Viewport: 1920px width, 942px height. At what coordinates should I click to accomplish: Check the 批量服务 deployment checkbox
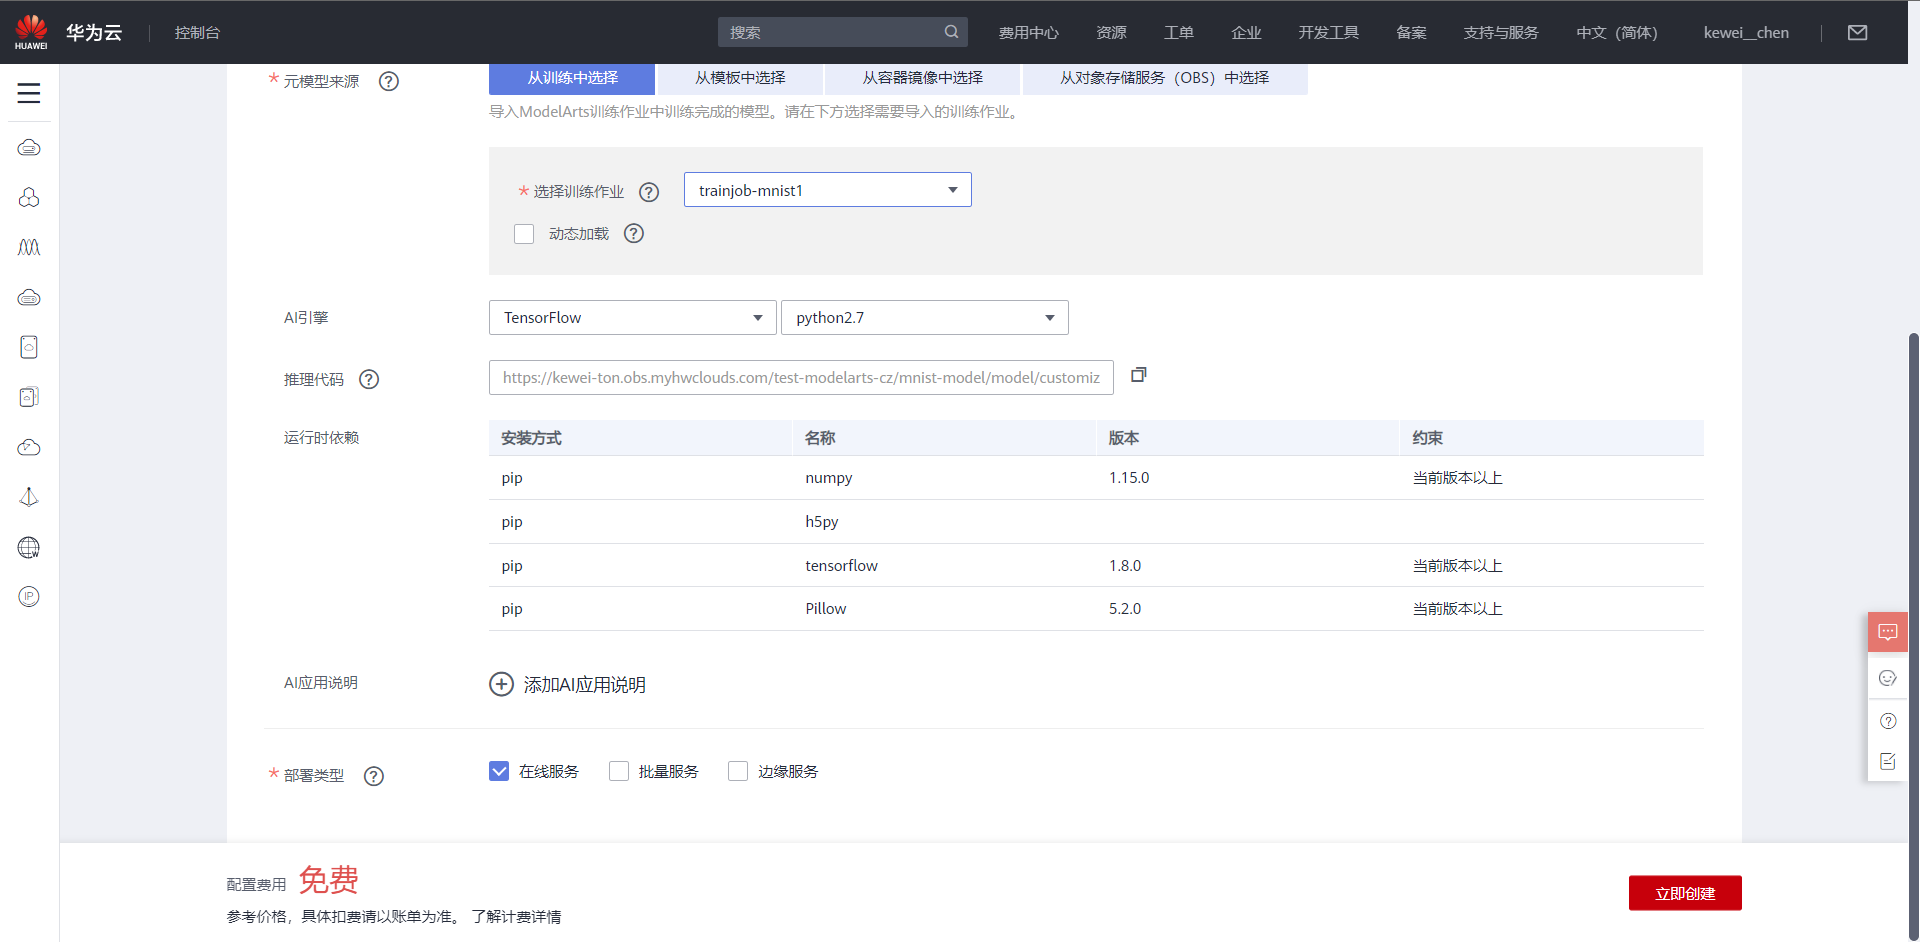coord(619,771)
